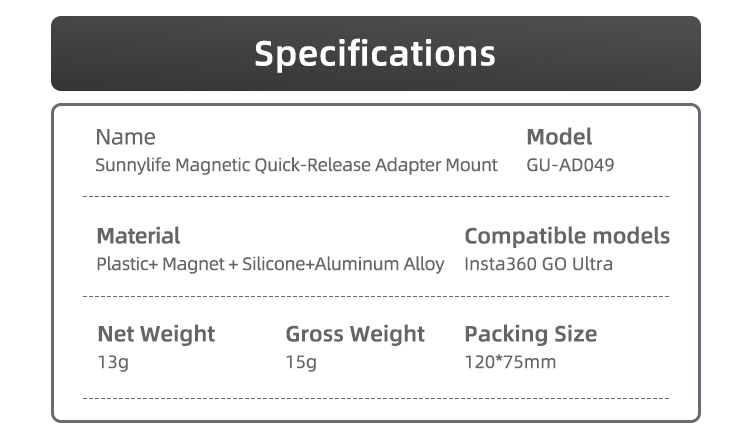The width and height of the screenshot is (750, 441).
Task: Click the Net Weight heading
Action: [x=155, y=334]
